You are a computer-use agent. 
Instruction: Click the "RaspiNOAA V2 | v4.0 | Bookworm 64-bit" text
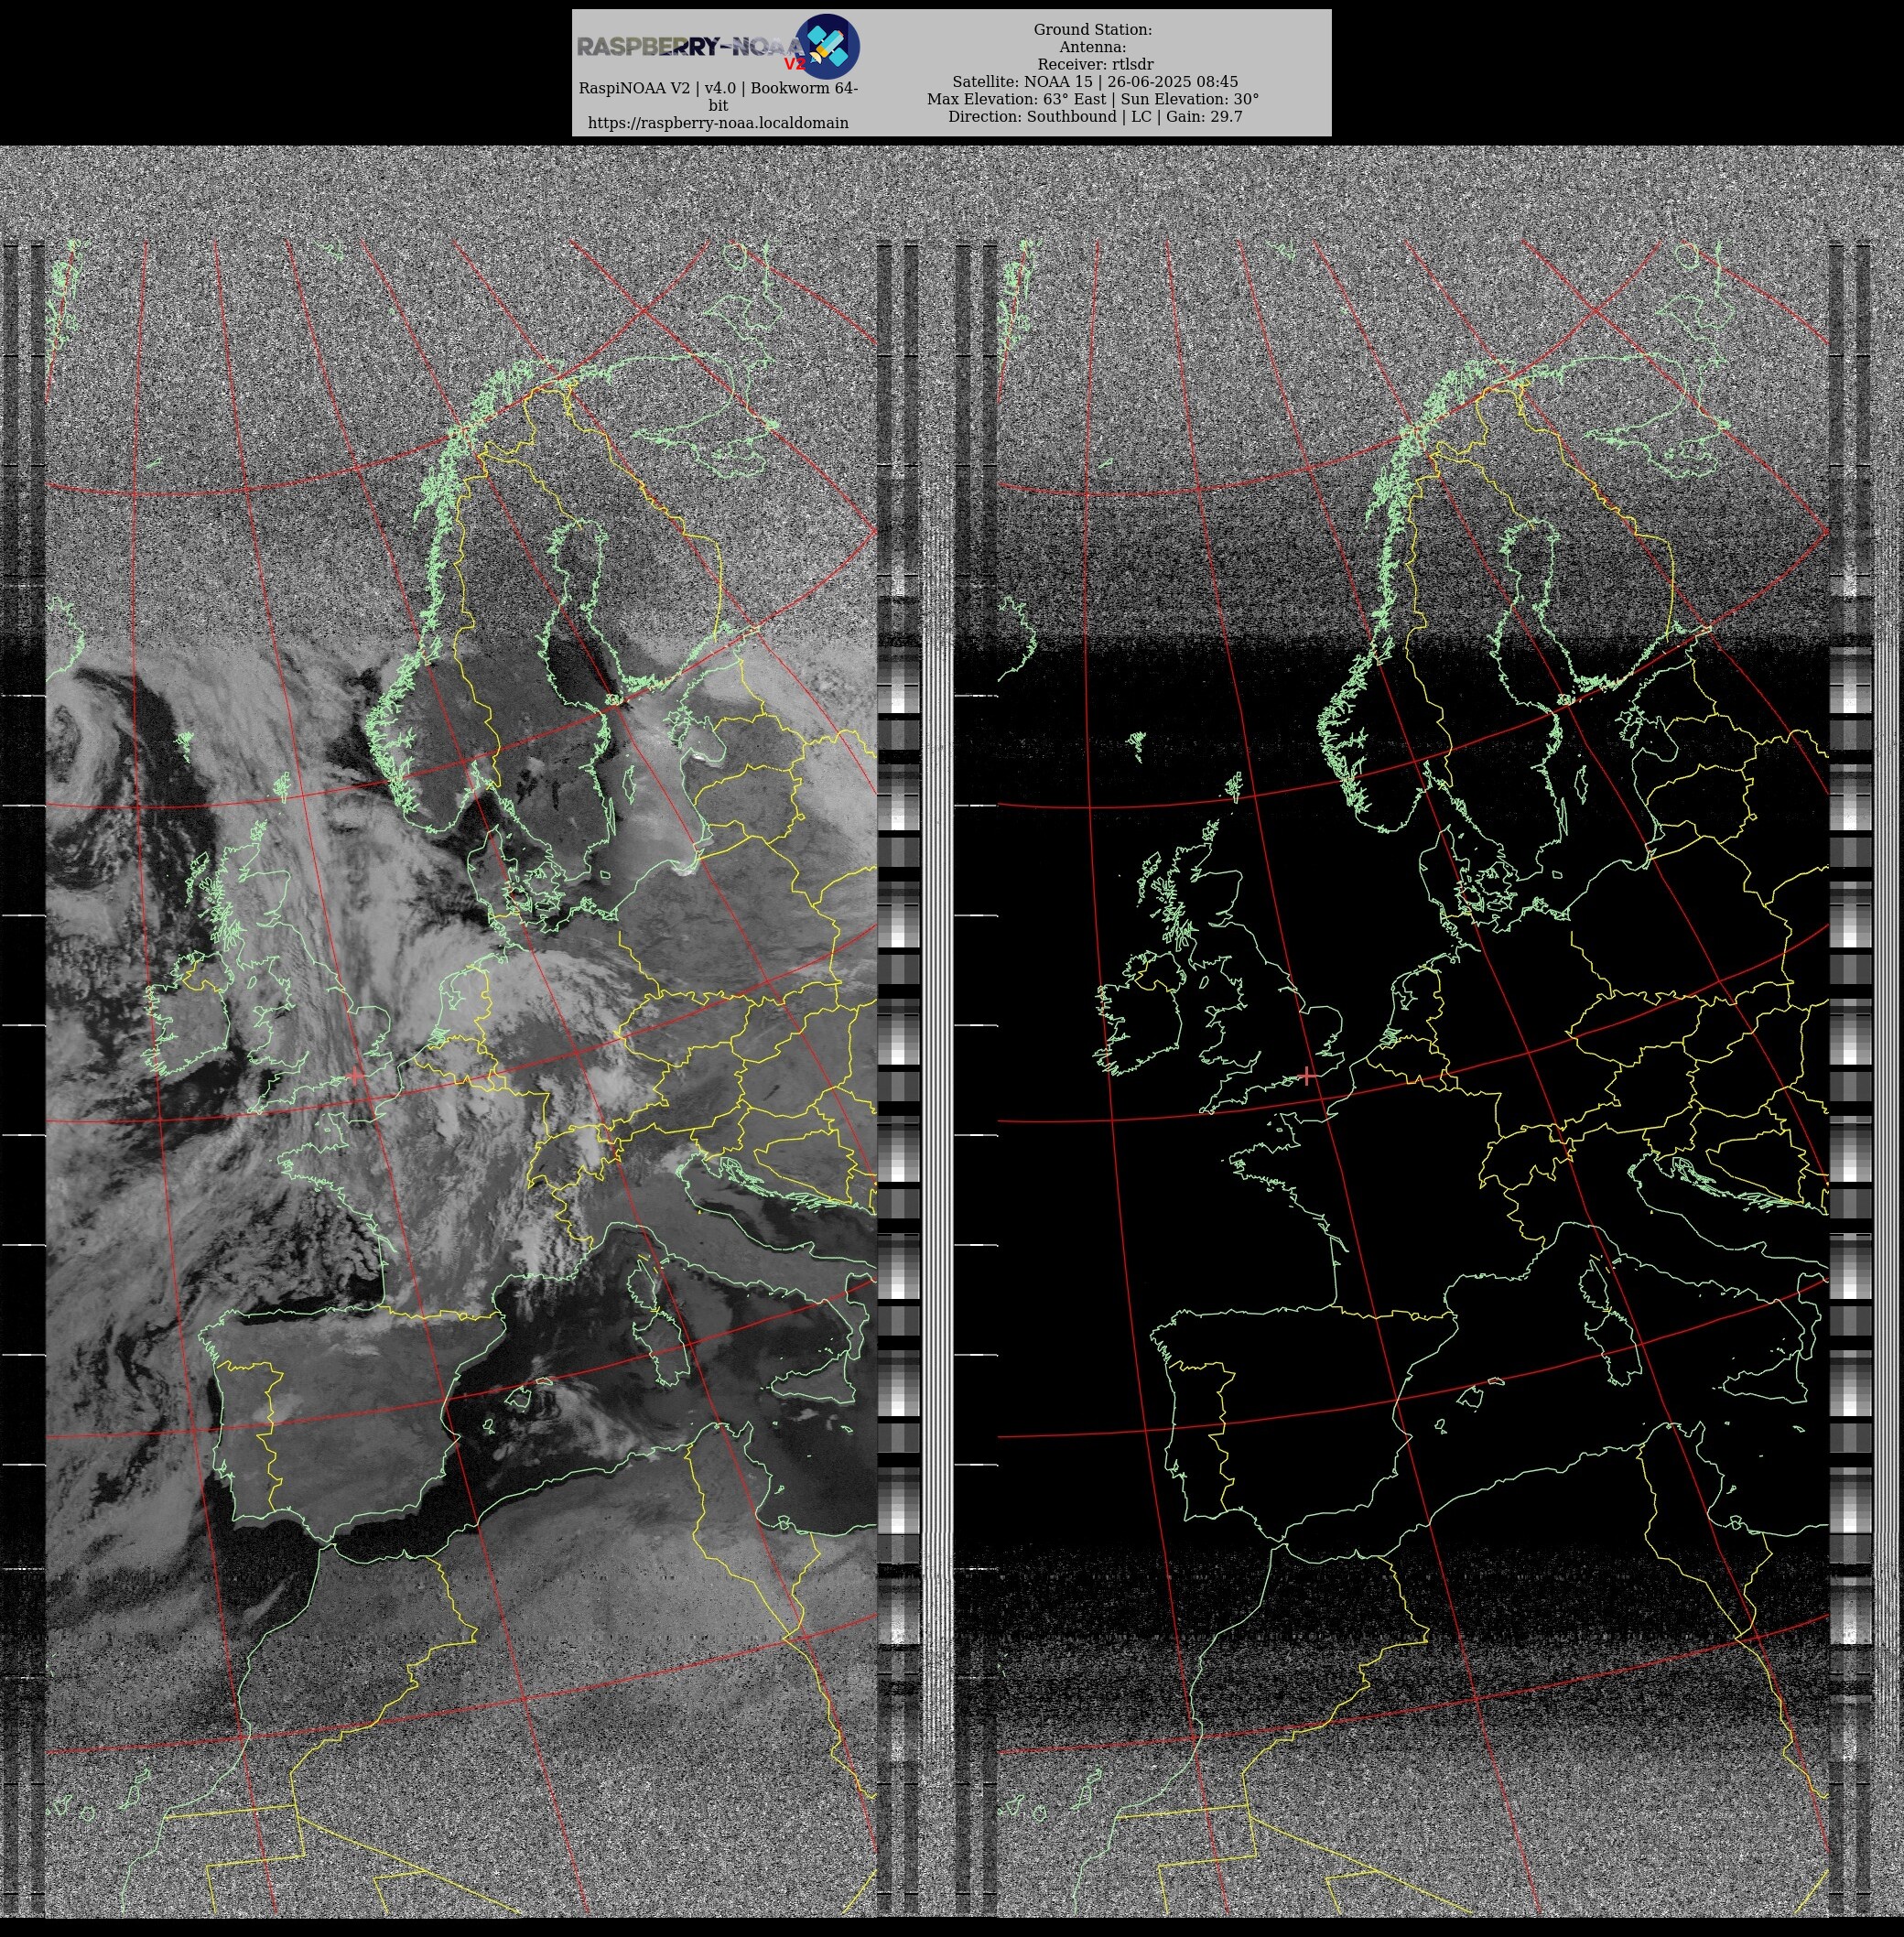(x=718, y=96)
